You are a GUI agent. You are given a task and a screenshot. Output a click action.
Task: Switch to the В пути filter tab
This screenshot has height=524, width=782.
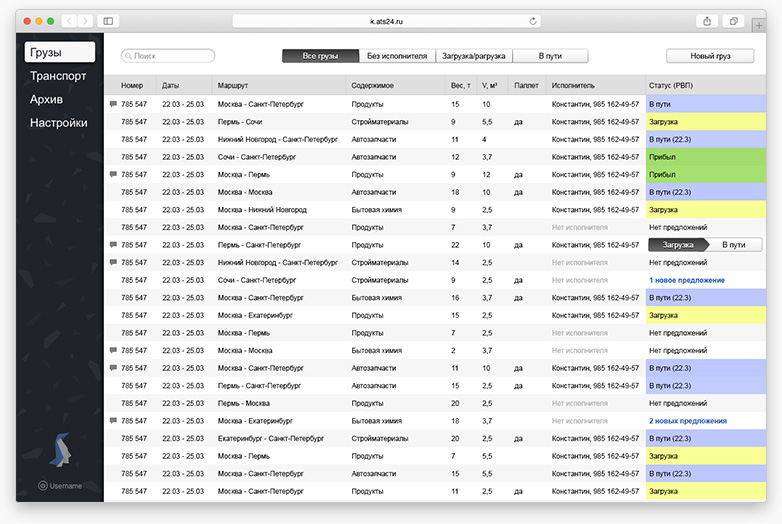coord(551,56)
